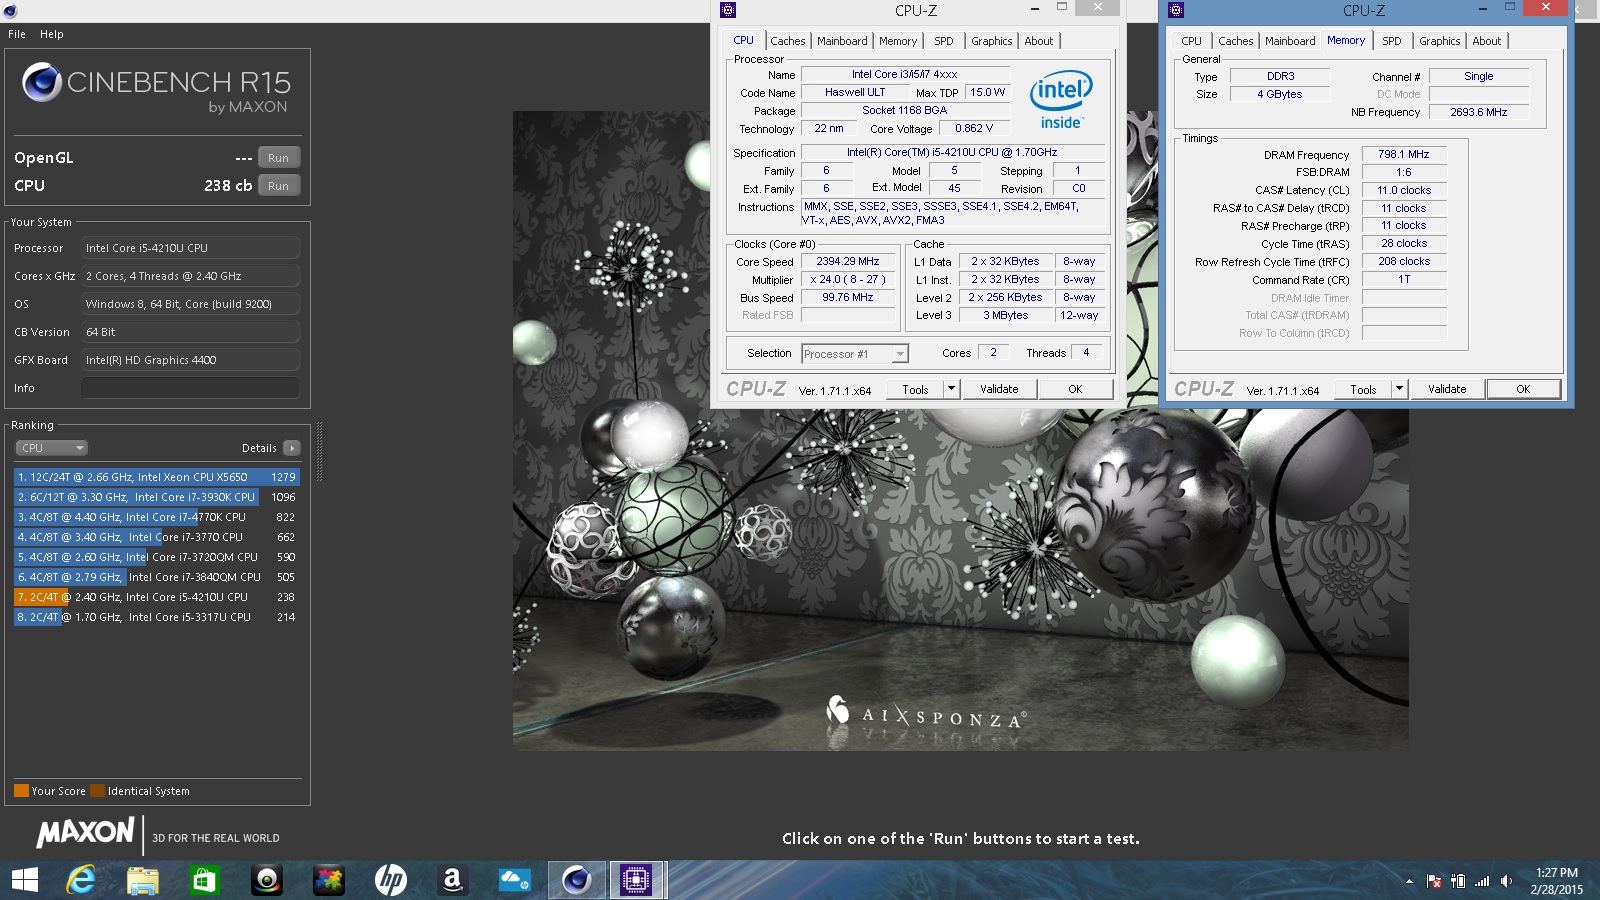The width and height of the screenshot is (1600, 900).
Task: Open SPD tab in Memory-tab CPU-Z window
Action: click(x=1392, y=41)
